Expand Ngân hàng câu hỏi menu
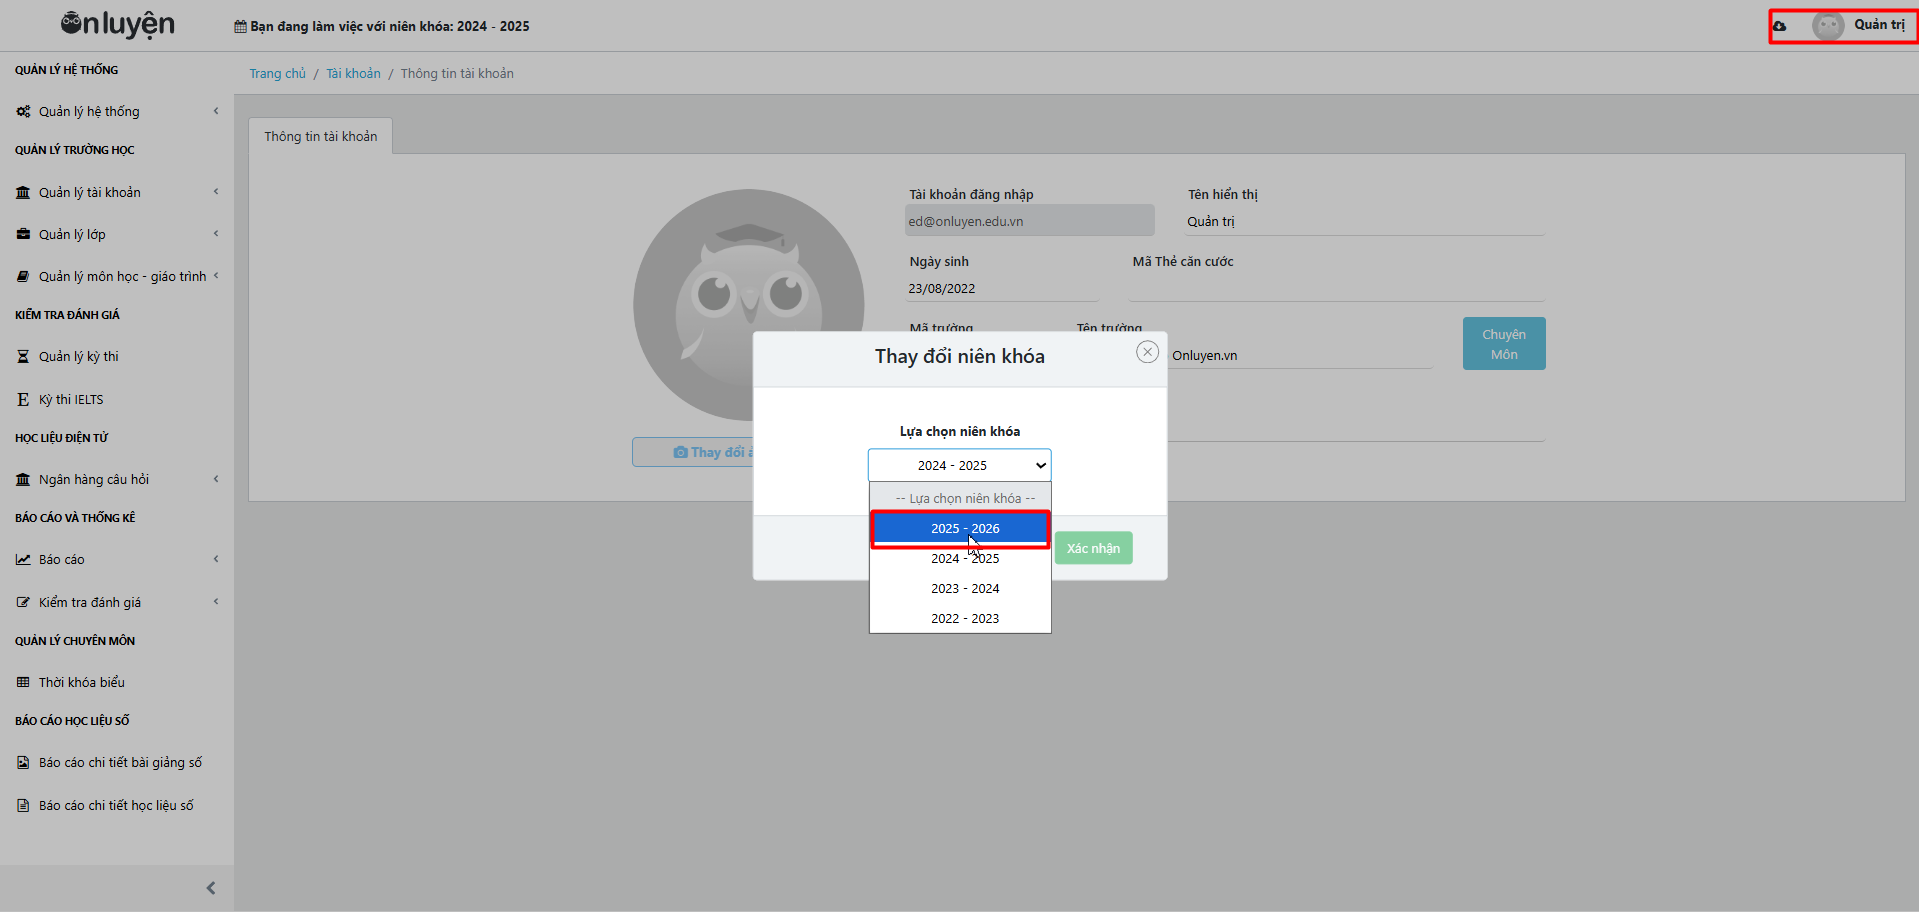The height and width of the screenshot is (912, 1919). [94, 480]
